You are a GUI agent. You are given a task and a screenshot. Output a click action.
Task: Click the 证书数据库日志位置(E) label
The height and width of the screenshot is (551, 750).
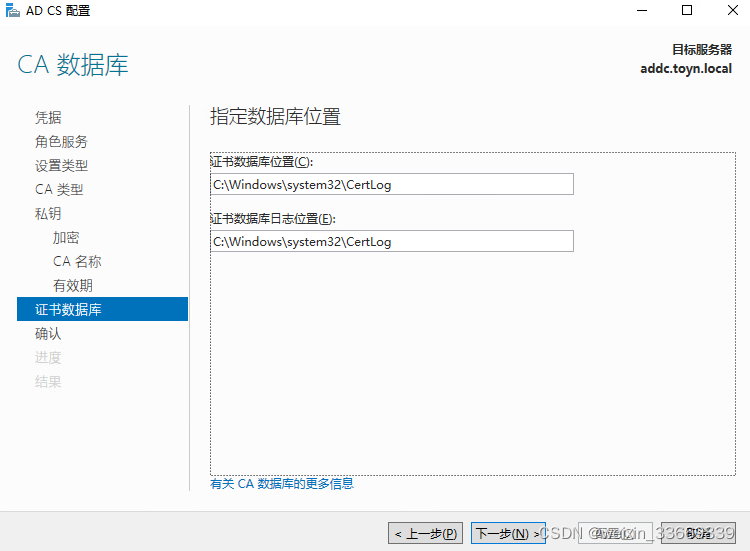[273, 219]
